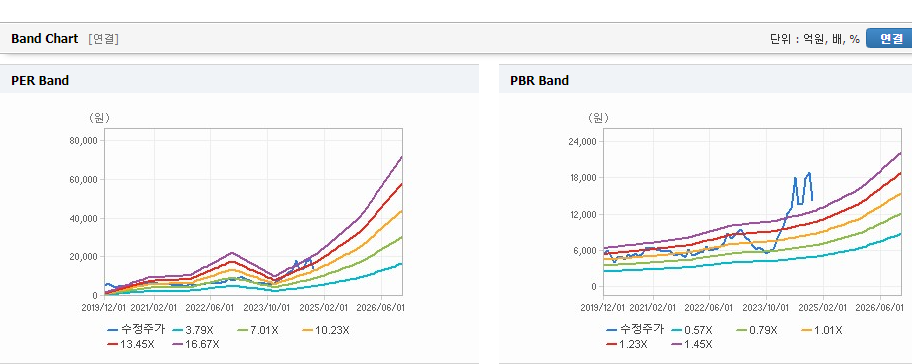Click the purple line peak in PER chart
Viewport: 912px width, 364px height.
pyautogui.click(x=401, y=157)
